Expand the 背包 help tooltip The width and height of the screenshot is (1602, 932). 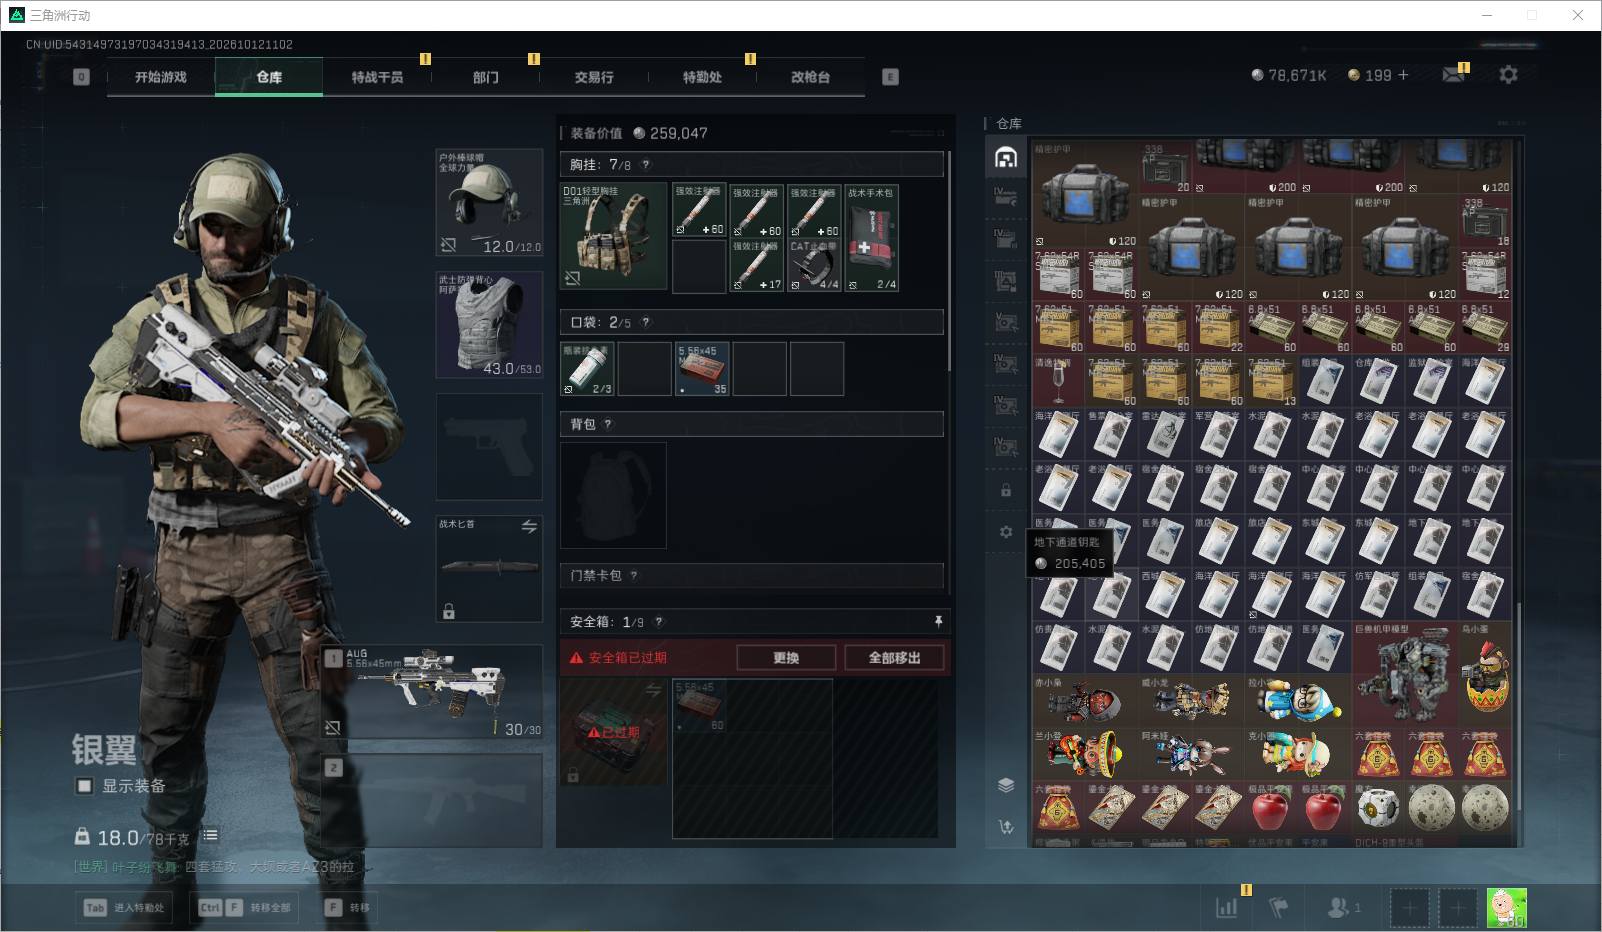click(x=608, y=424)
